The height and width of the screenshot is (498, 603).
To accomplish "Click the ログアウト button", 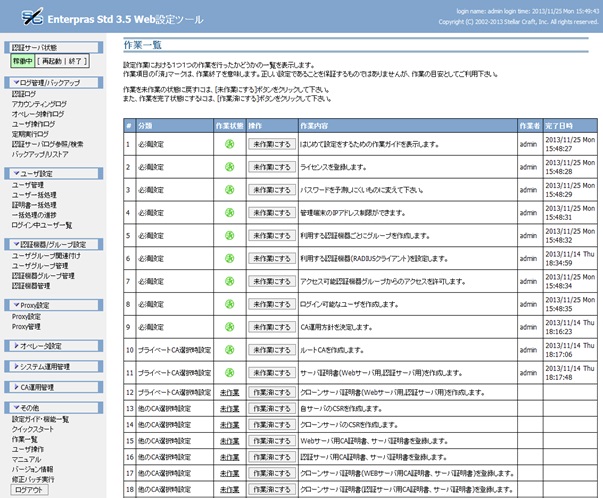I will click(x=30, y=490).
